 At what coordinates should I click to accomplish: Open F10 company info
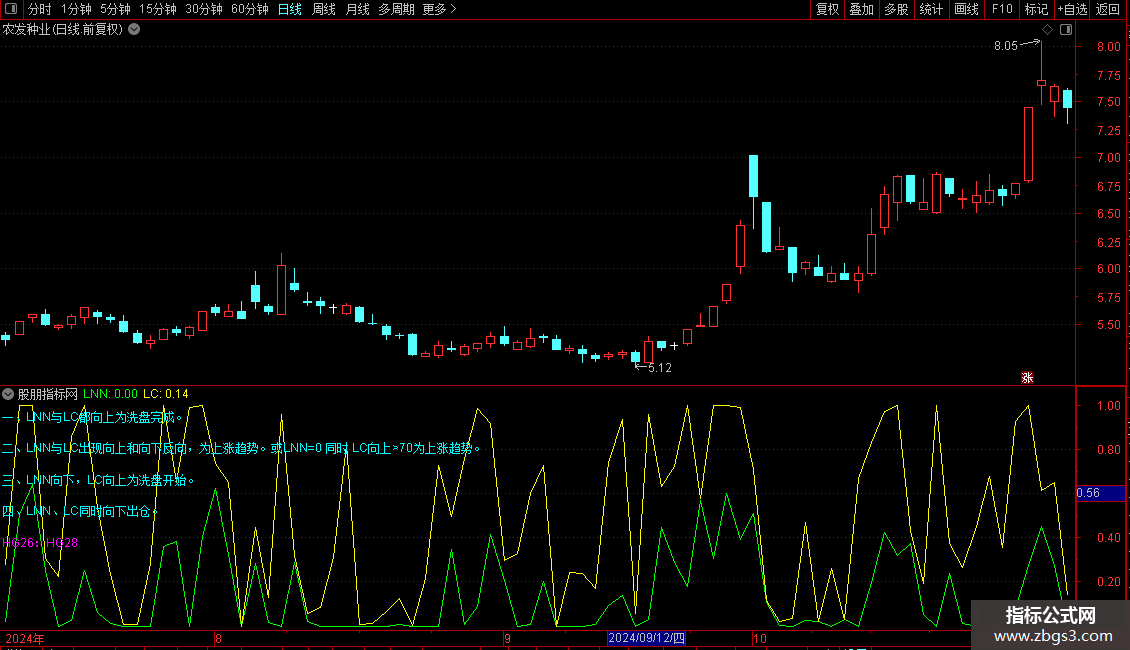(x=1002, y=9)
